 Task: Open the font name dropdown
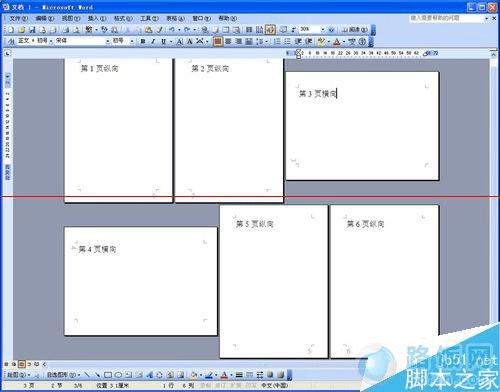click(x=108, y=41)
